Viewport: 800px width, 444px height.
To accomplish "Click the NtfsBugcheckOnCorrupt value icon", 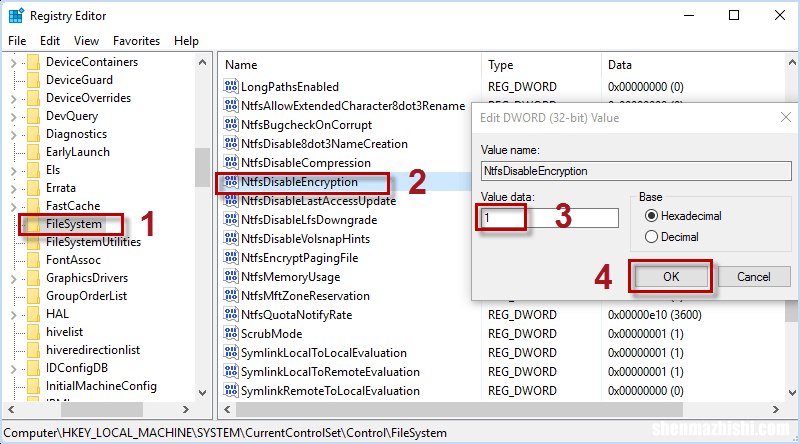I will 231,124.
